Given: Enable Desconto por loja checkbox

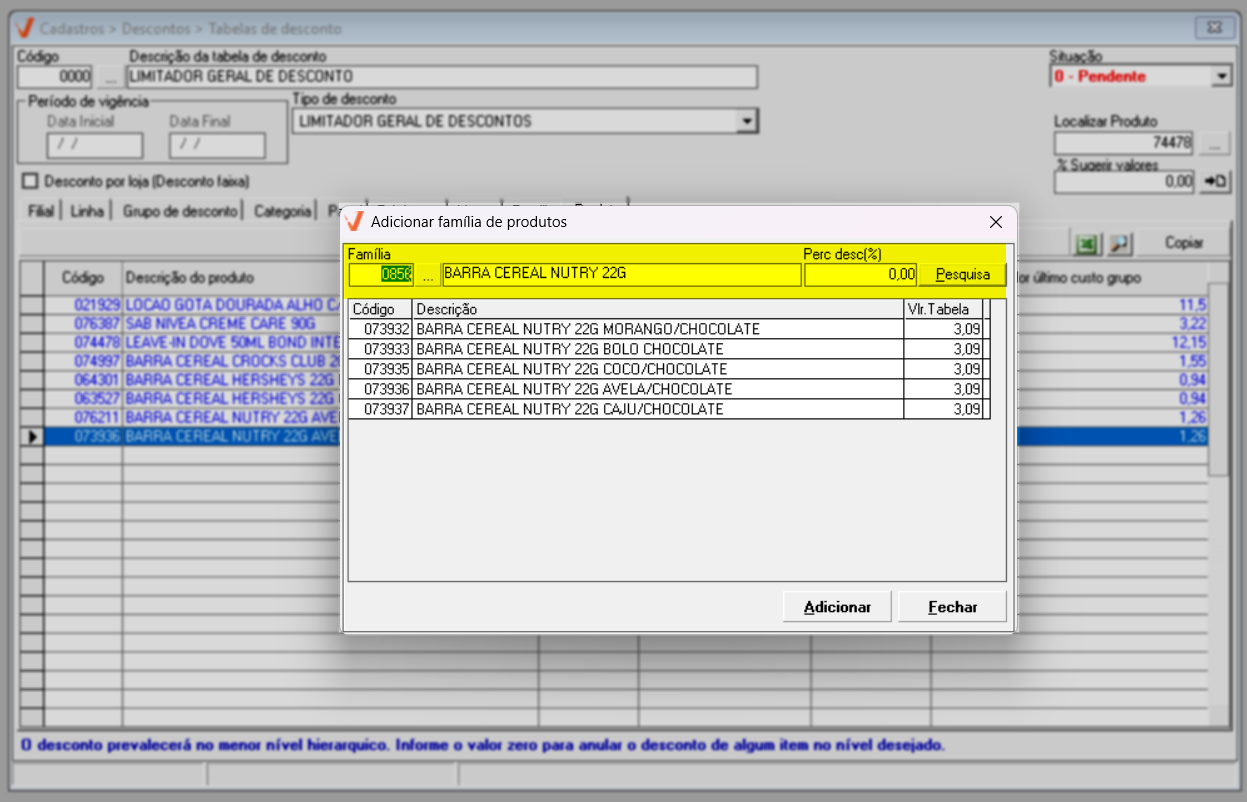Looking at the screenshot, I should pos(29,181).
